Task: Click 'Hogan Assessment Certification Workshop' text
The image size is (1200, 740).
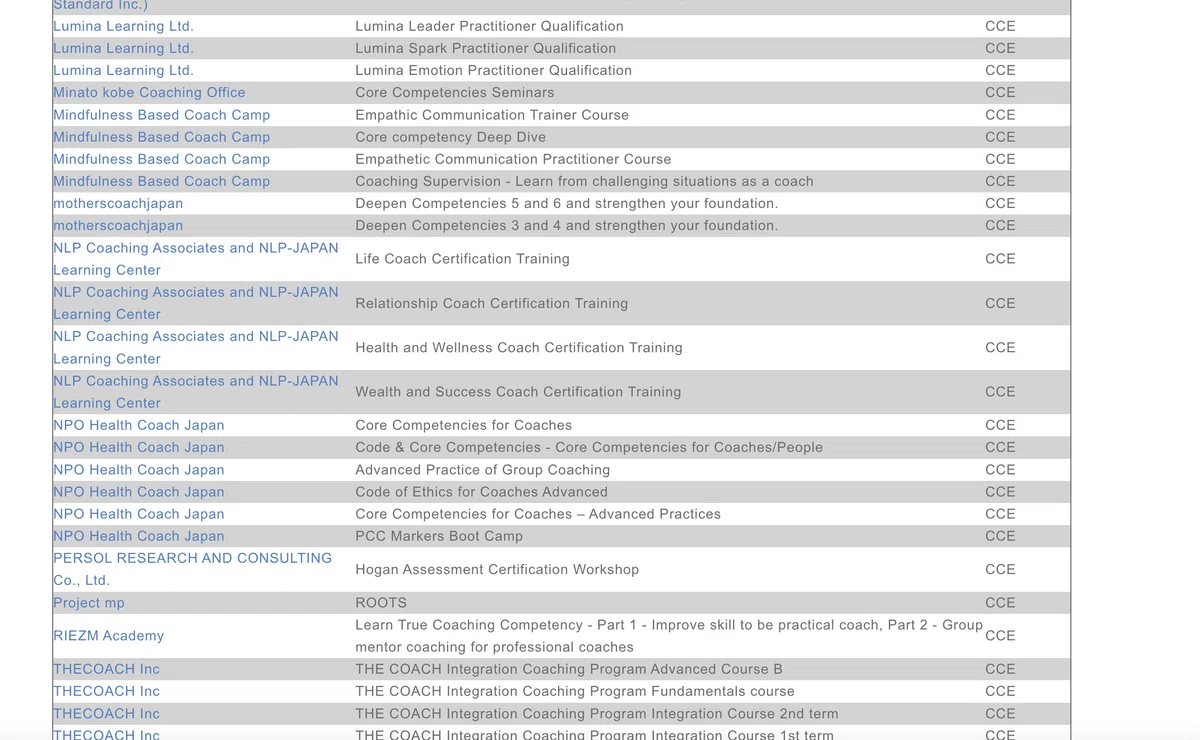Action: tap(497, 569)
